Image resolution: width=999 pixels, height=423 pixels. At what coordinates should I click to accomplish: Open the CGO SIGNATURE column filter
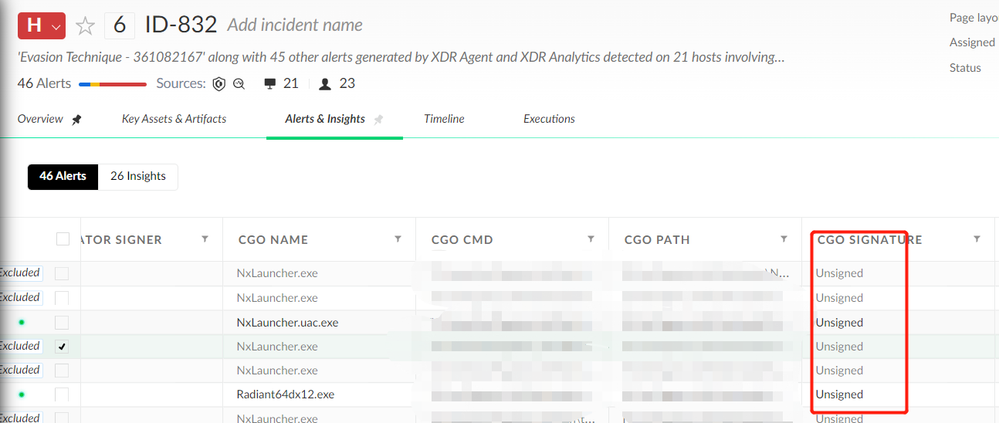(x=977, y=239)
